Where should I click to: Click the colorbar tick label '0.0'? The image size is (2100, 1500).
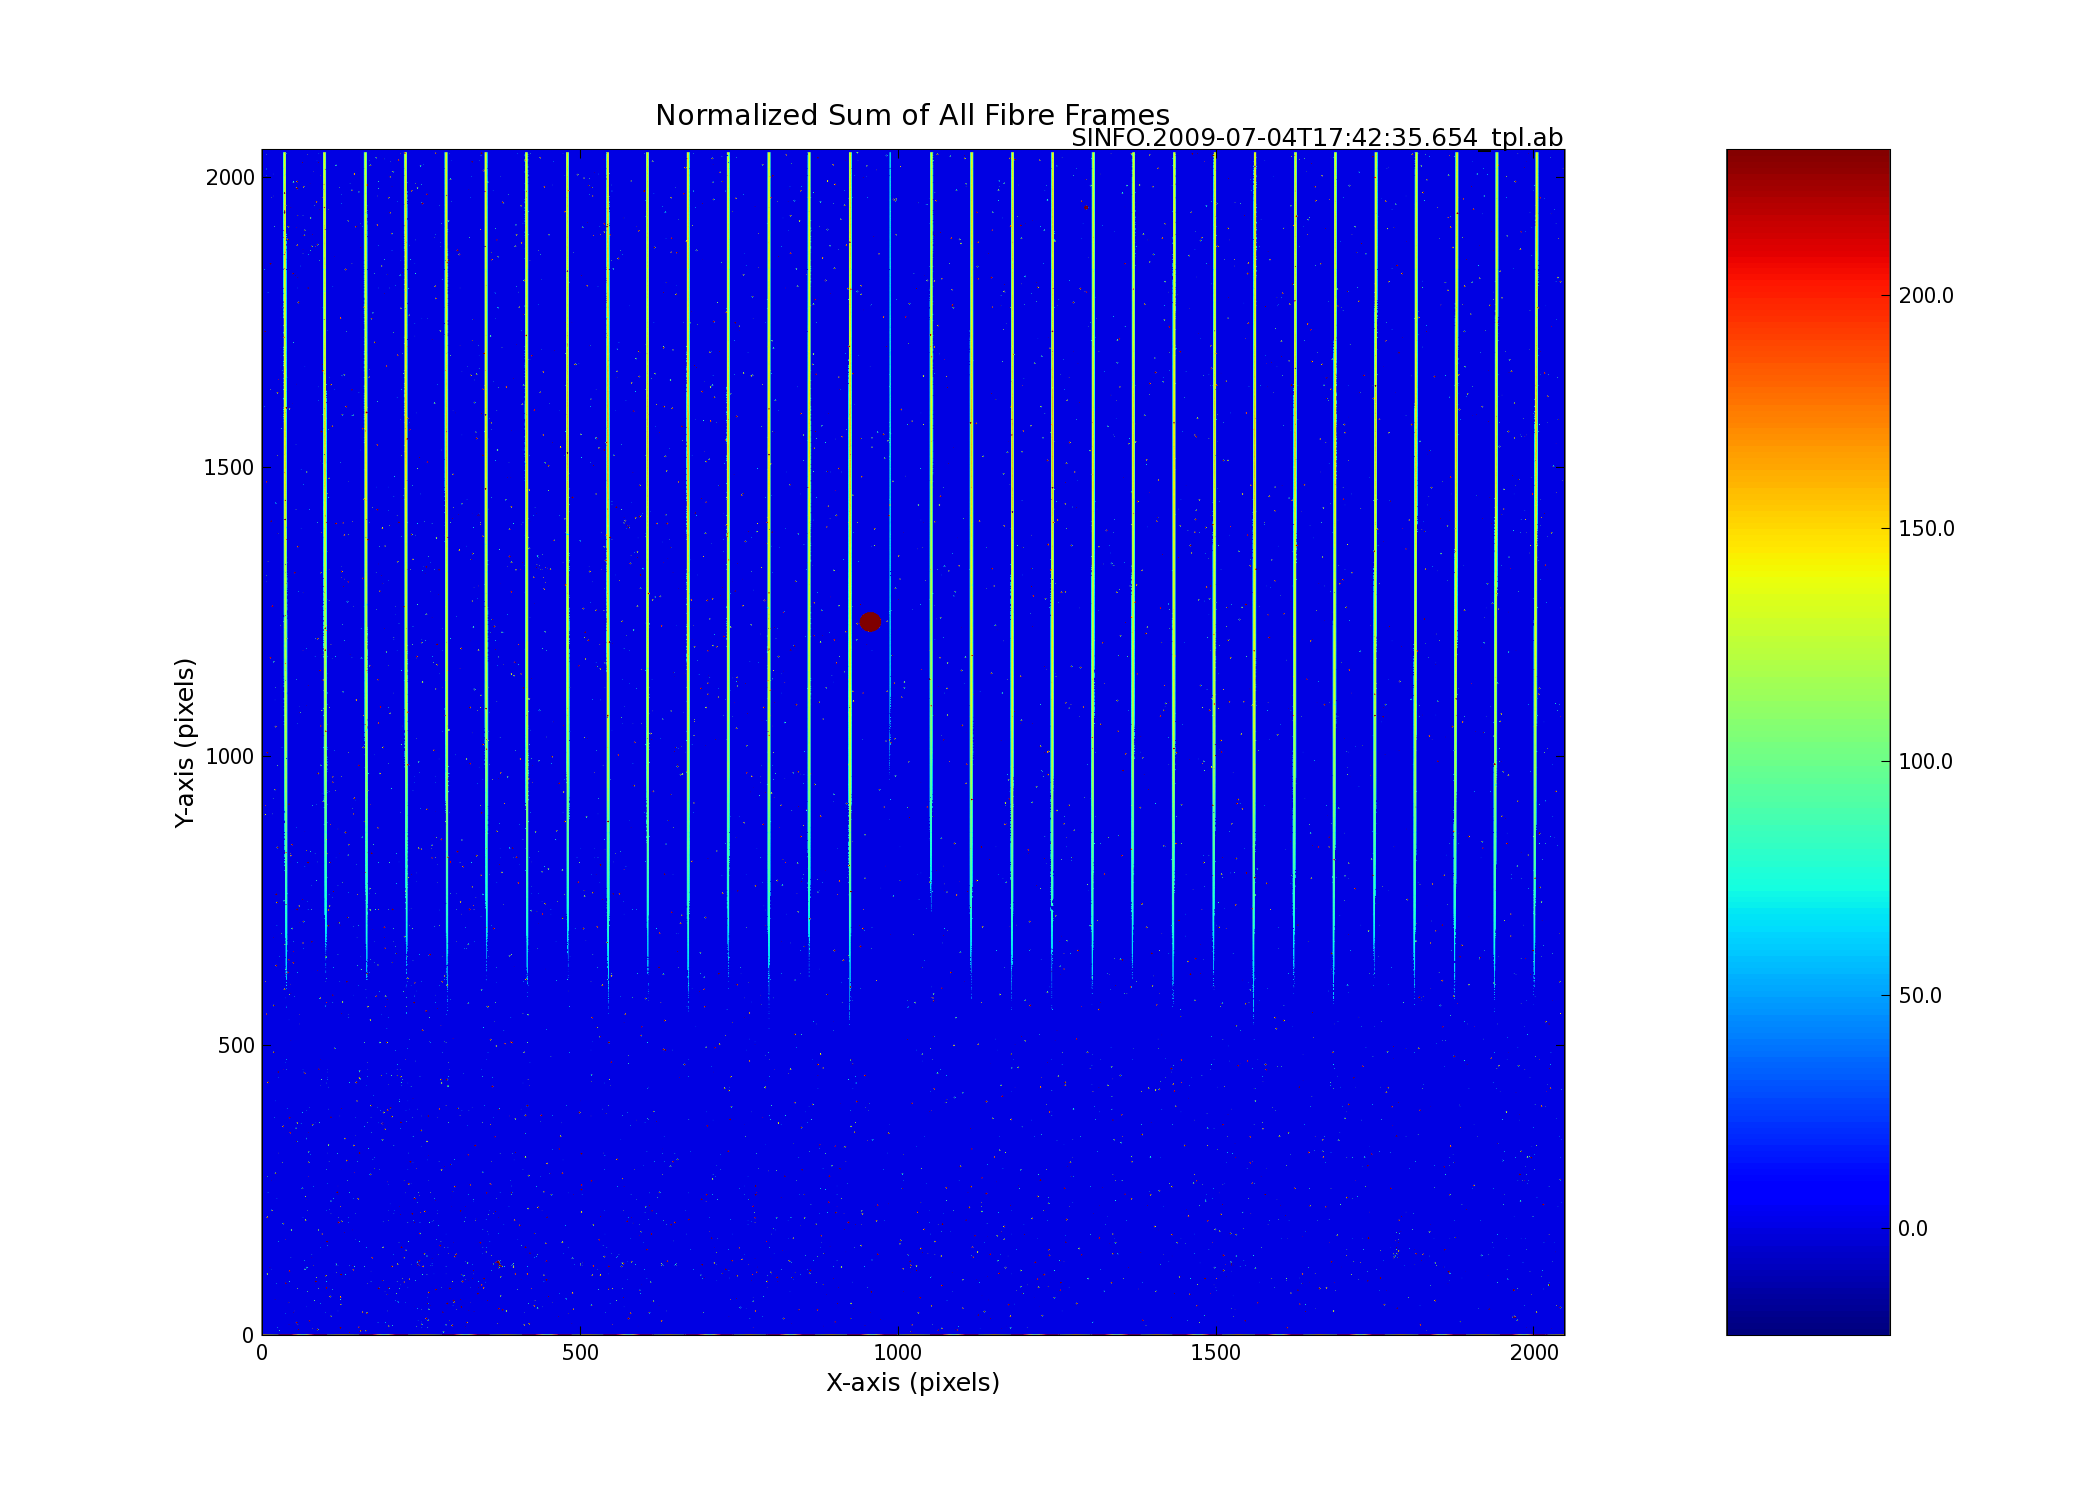(1912, 1229)
